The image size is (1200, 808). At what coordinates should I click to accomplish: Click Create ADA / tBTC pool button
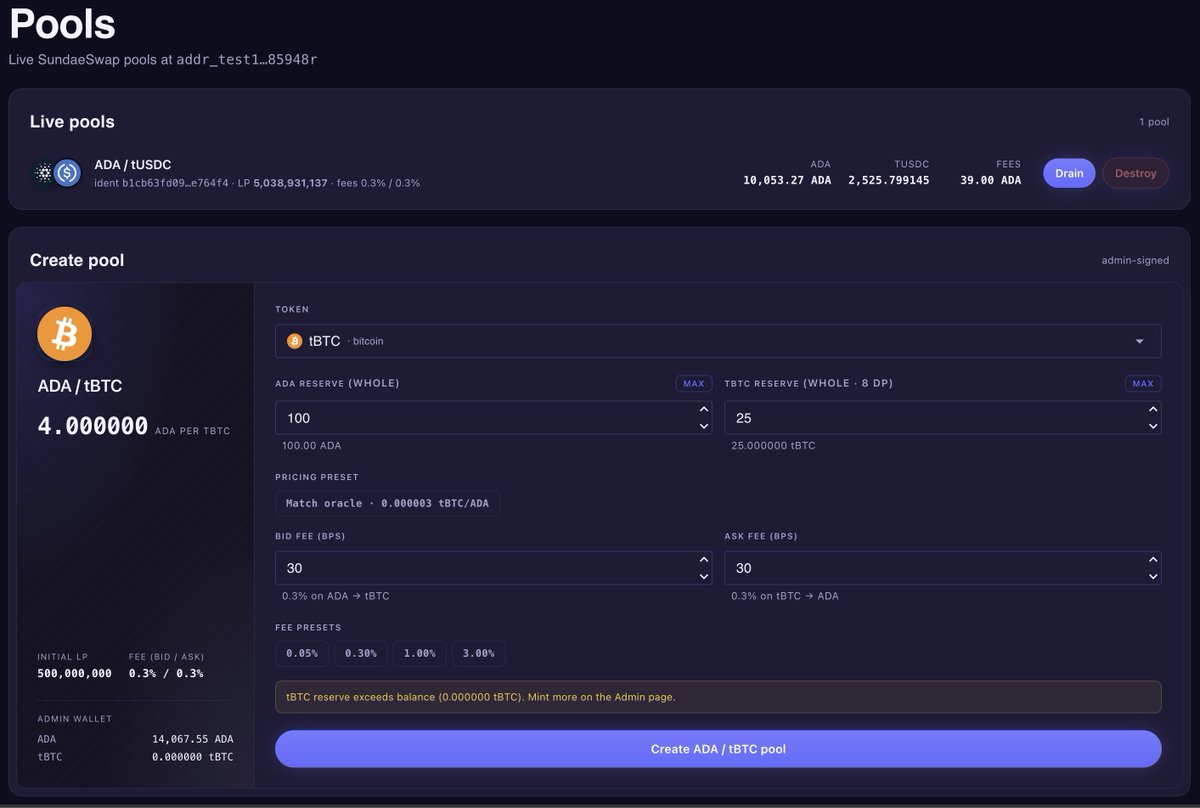(x=718, y=749)
